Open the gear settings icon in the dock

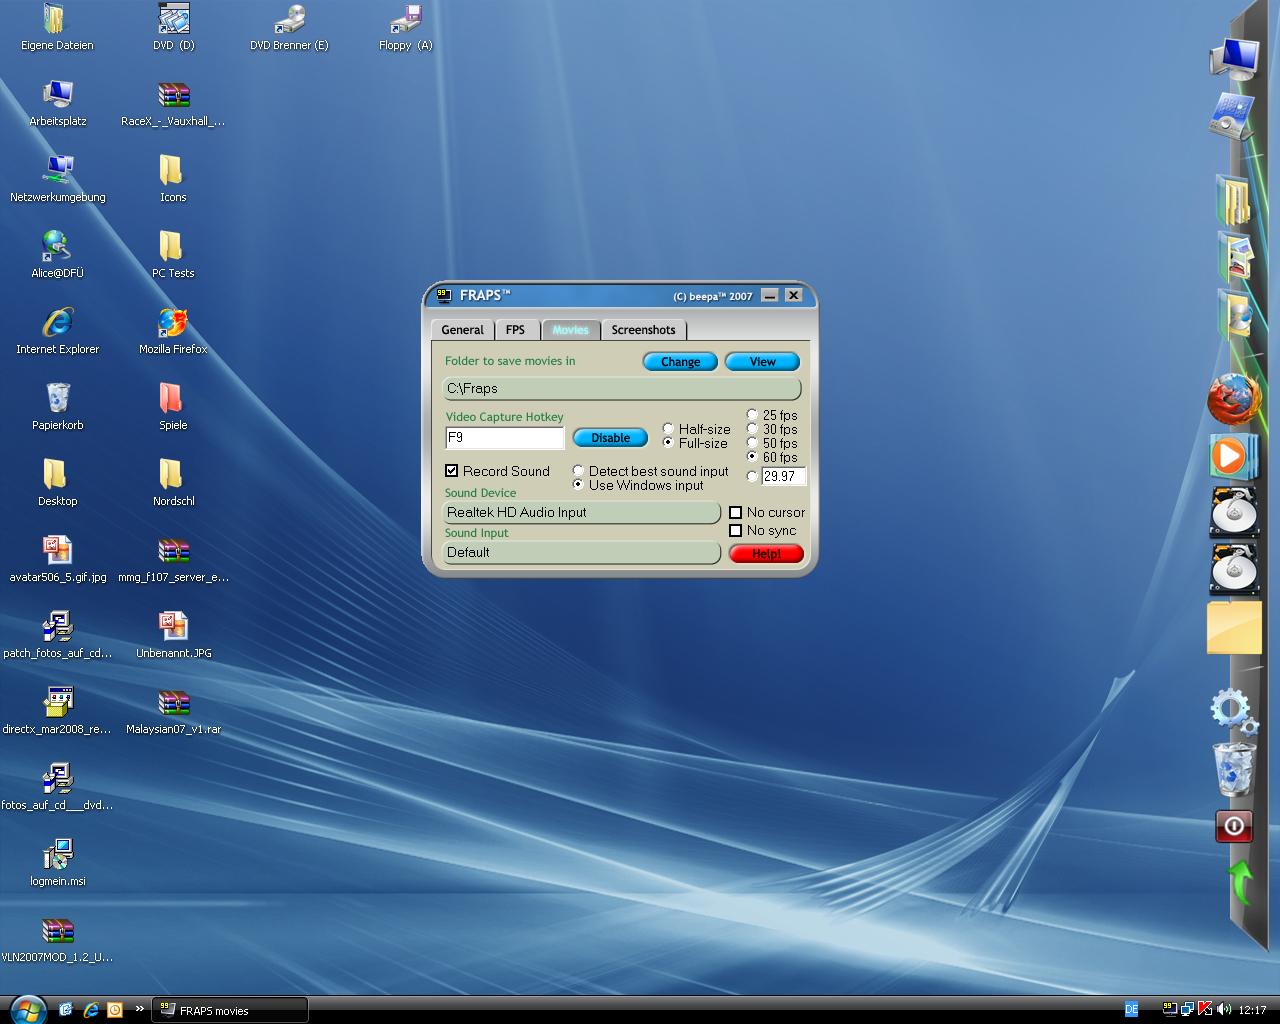click(1231, 709)
